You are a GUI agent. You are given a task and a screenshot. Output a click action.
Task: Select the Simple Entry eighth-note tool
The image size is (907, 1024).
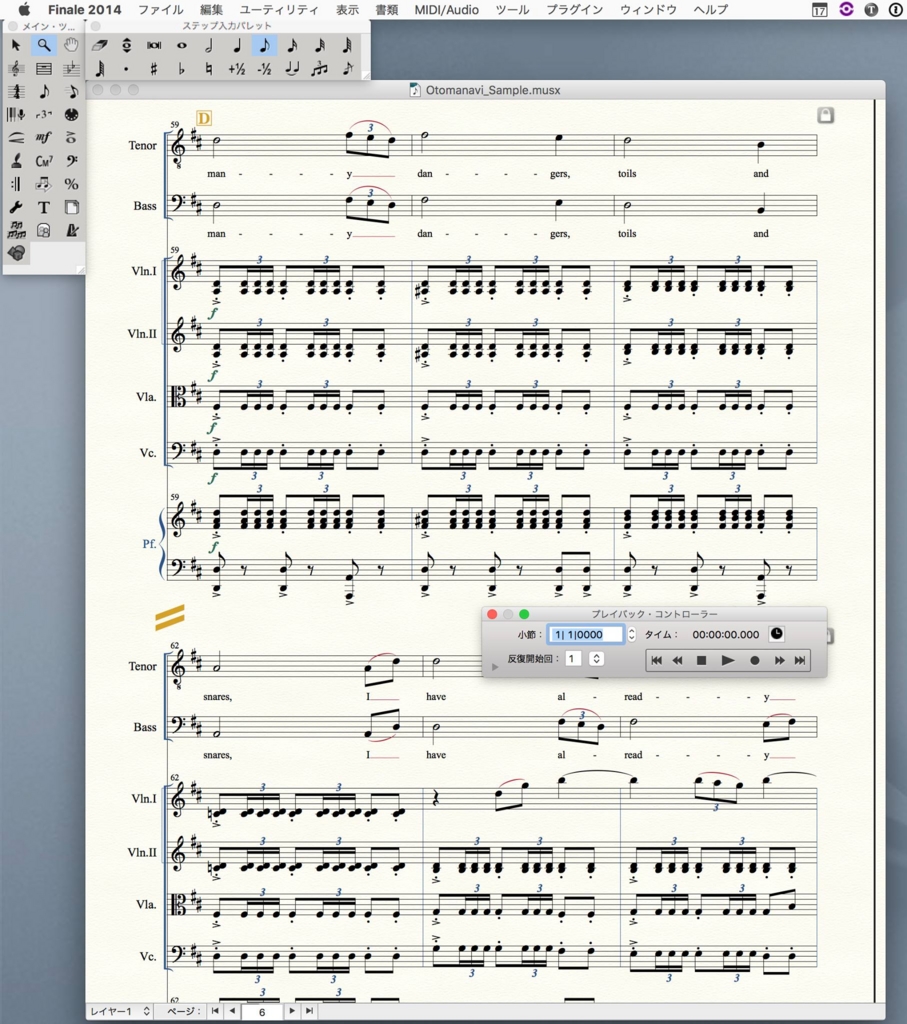pos(44,91)
